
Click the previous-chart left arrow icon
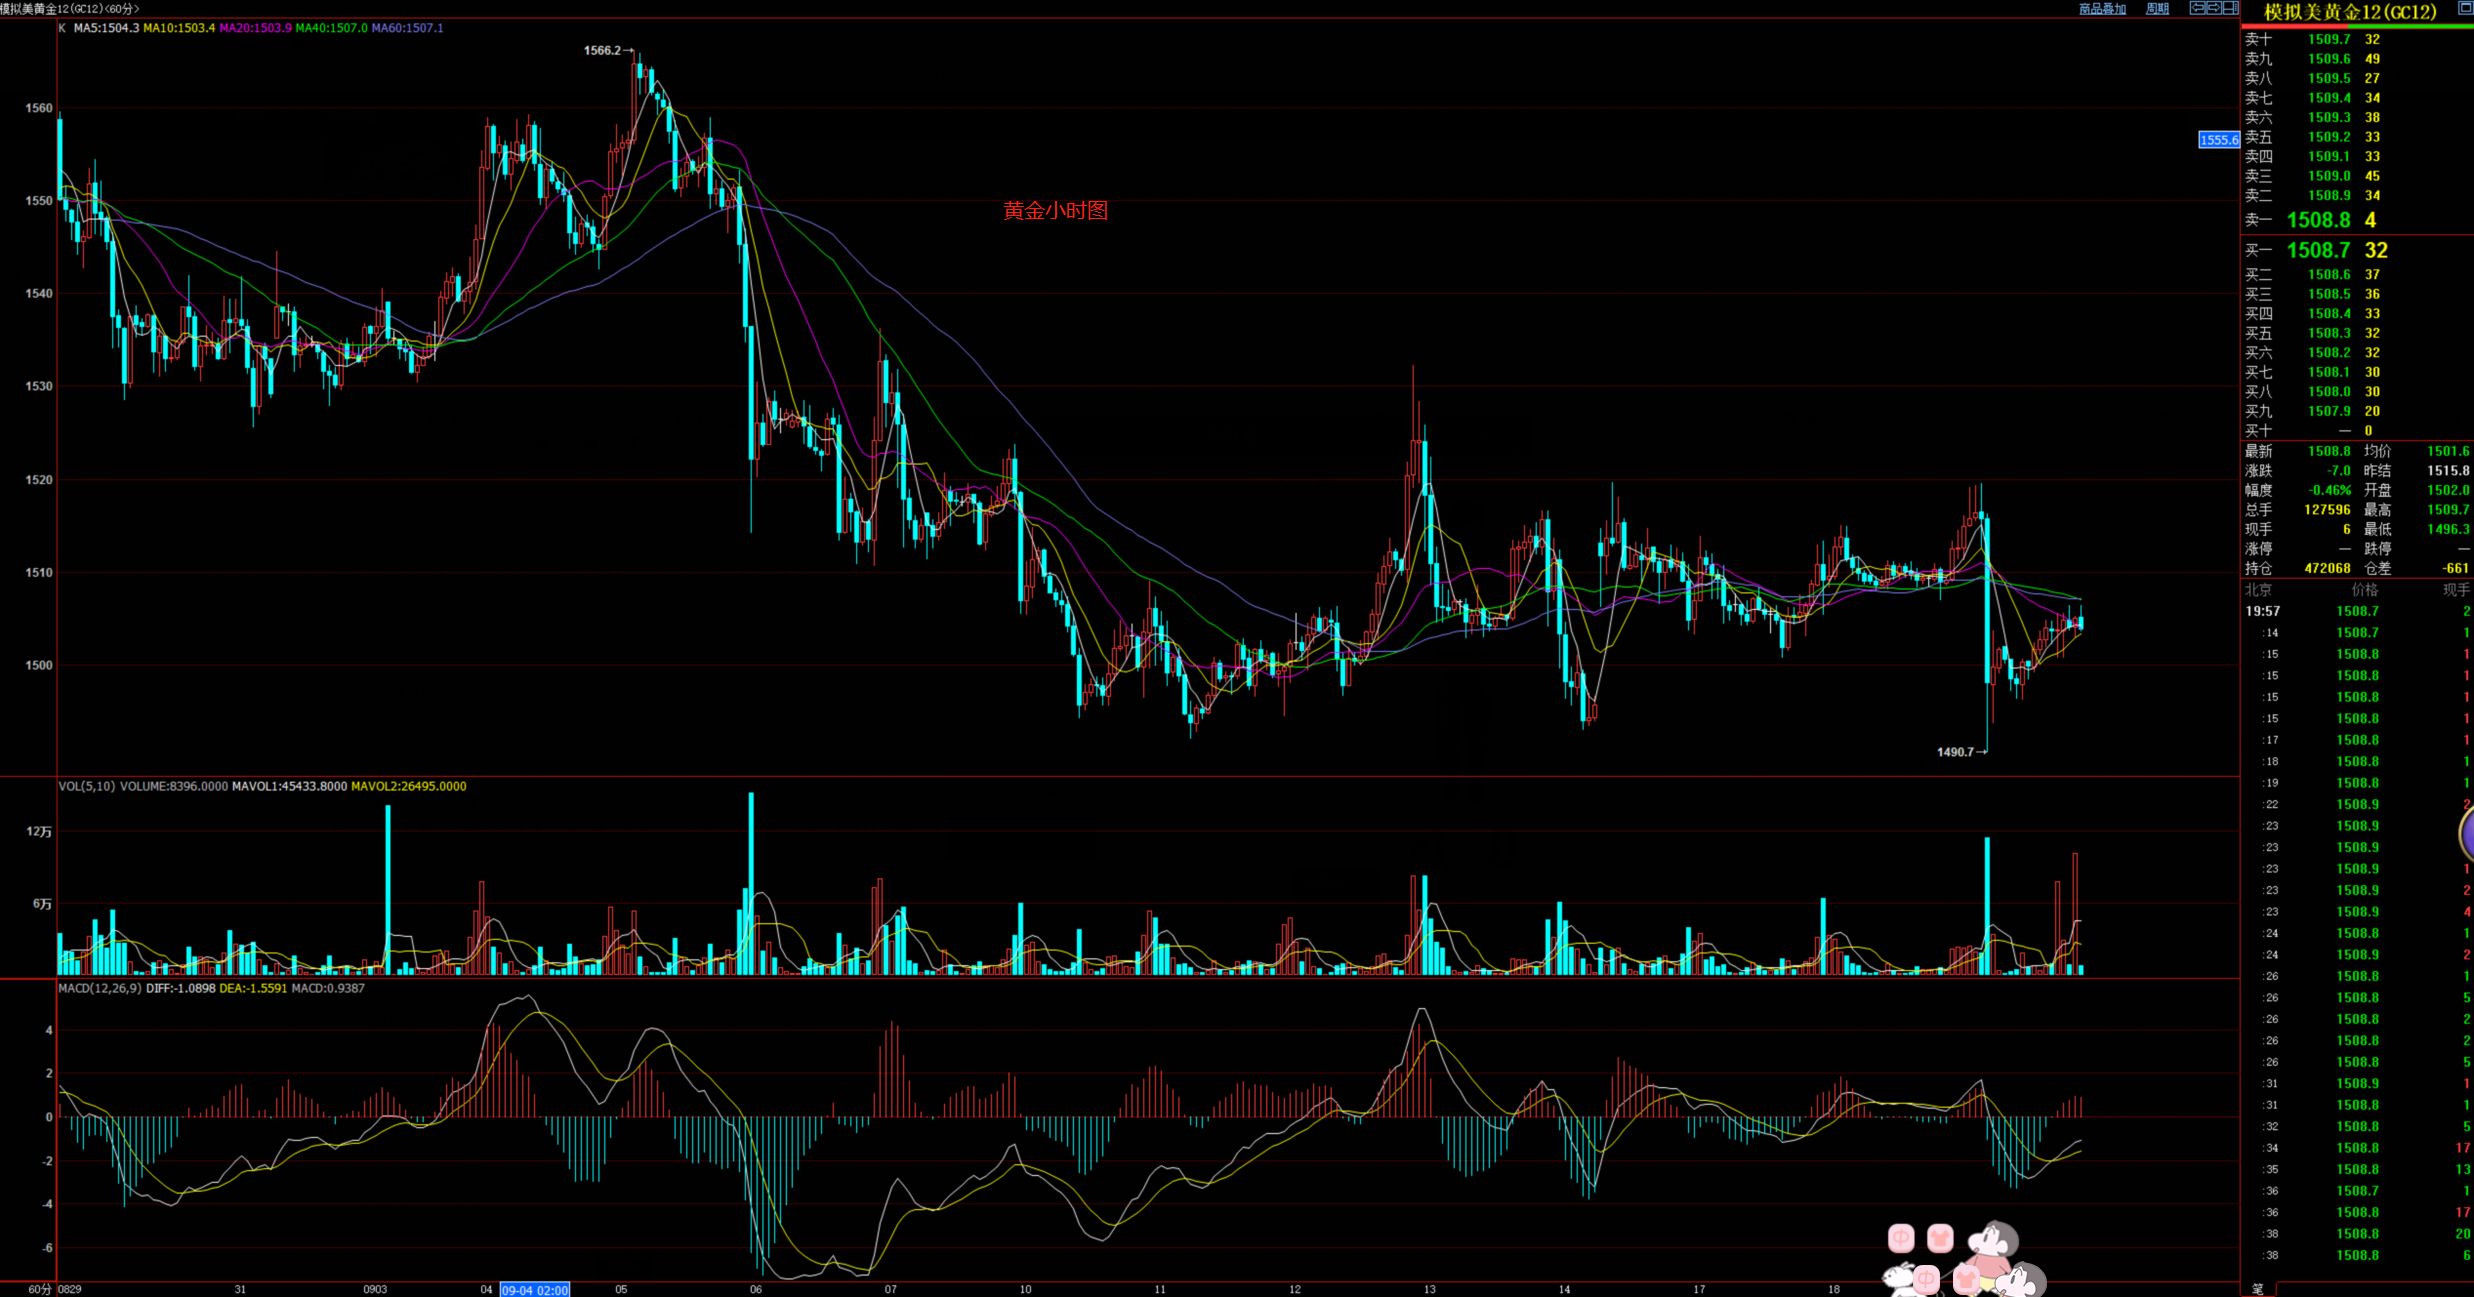[x=2197, y=8]
